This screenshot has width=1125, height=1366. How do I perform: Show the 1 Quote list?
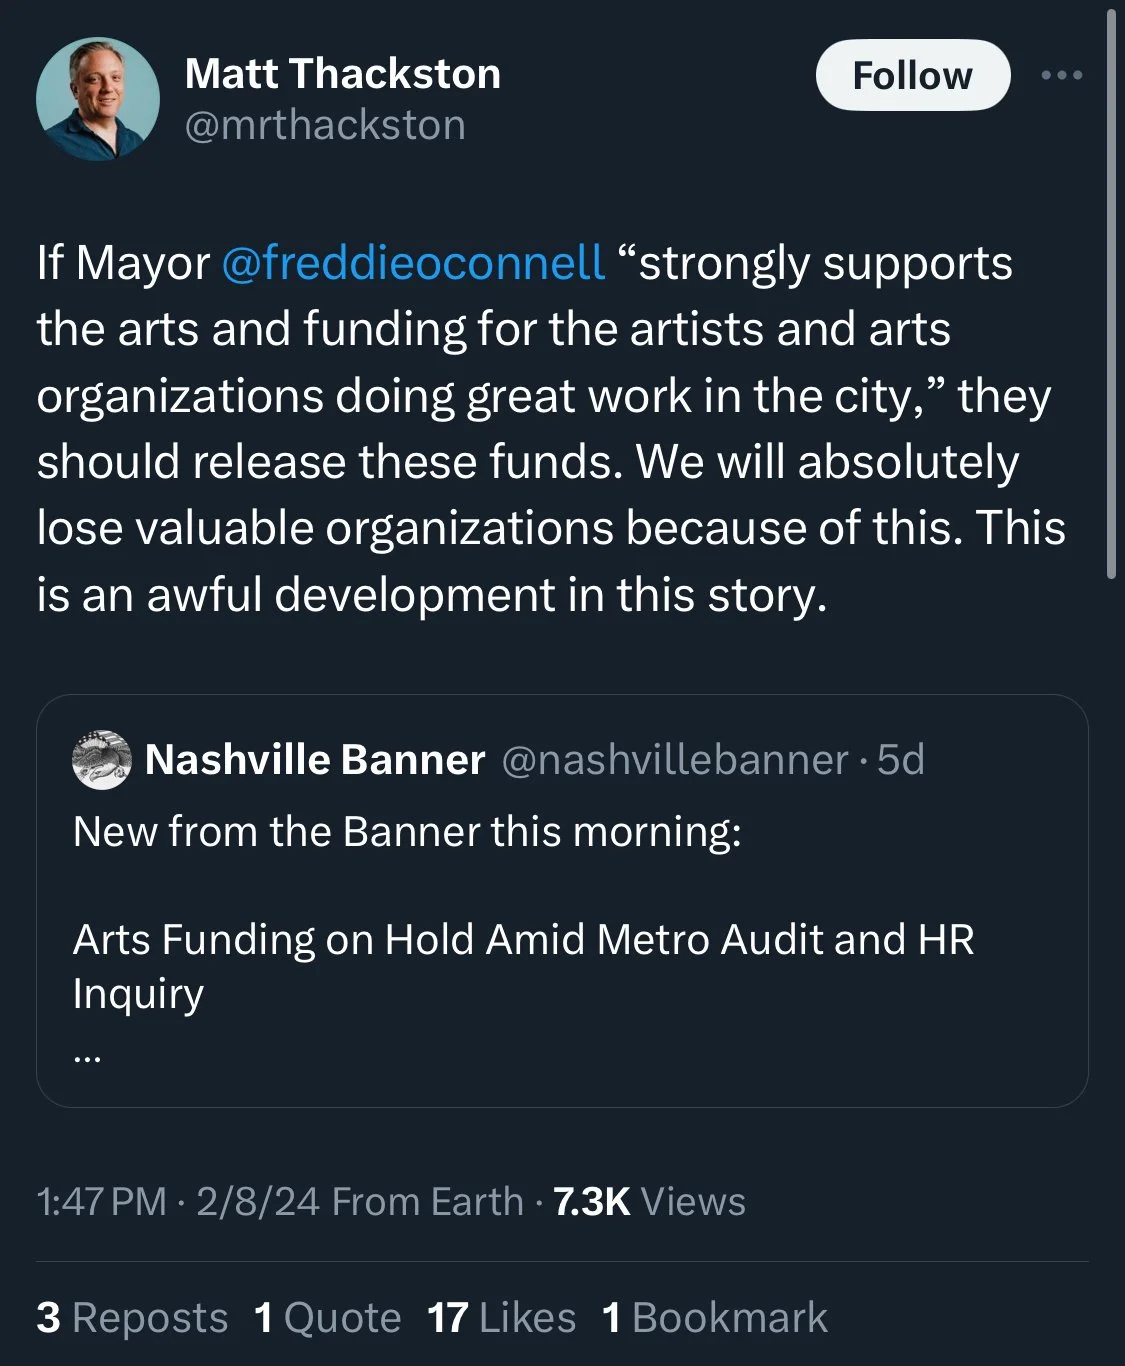click(327, 1317)
